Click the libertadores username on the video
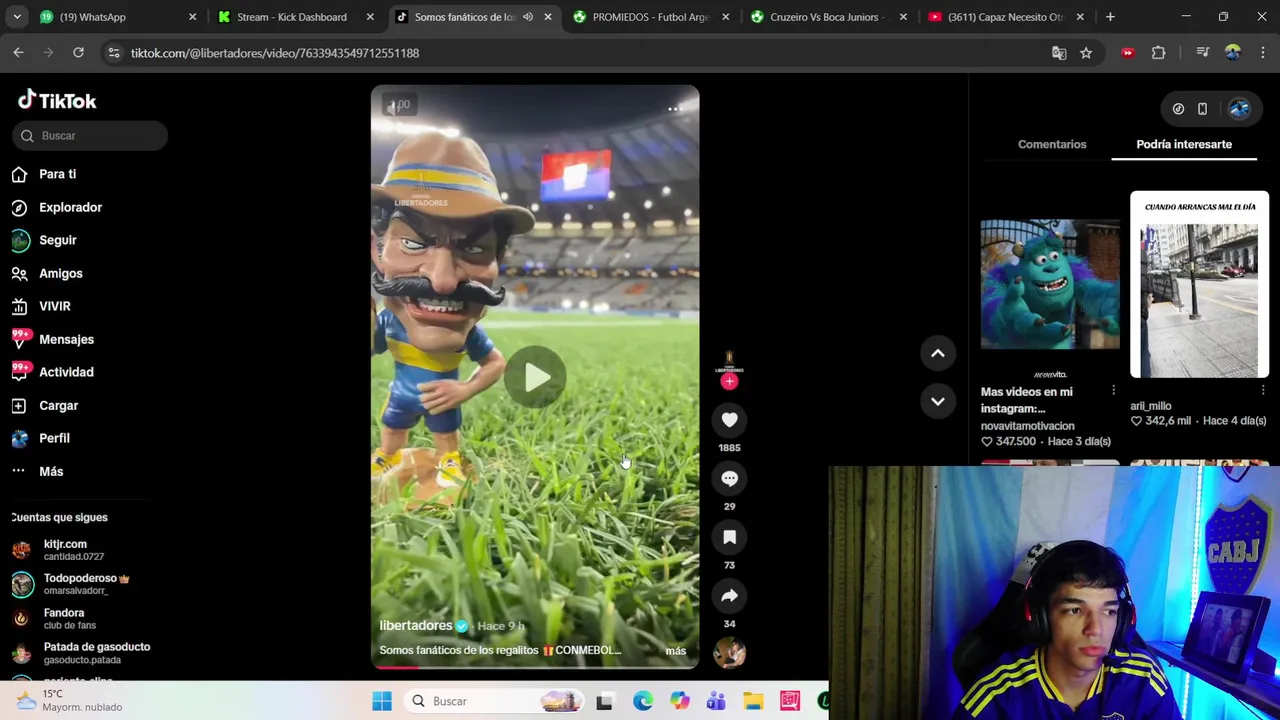1280x720 pixels. (416, 626)
